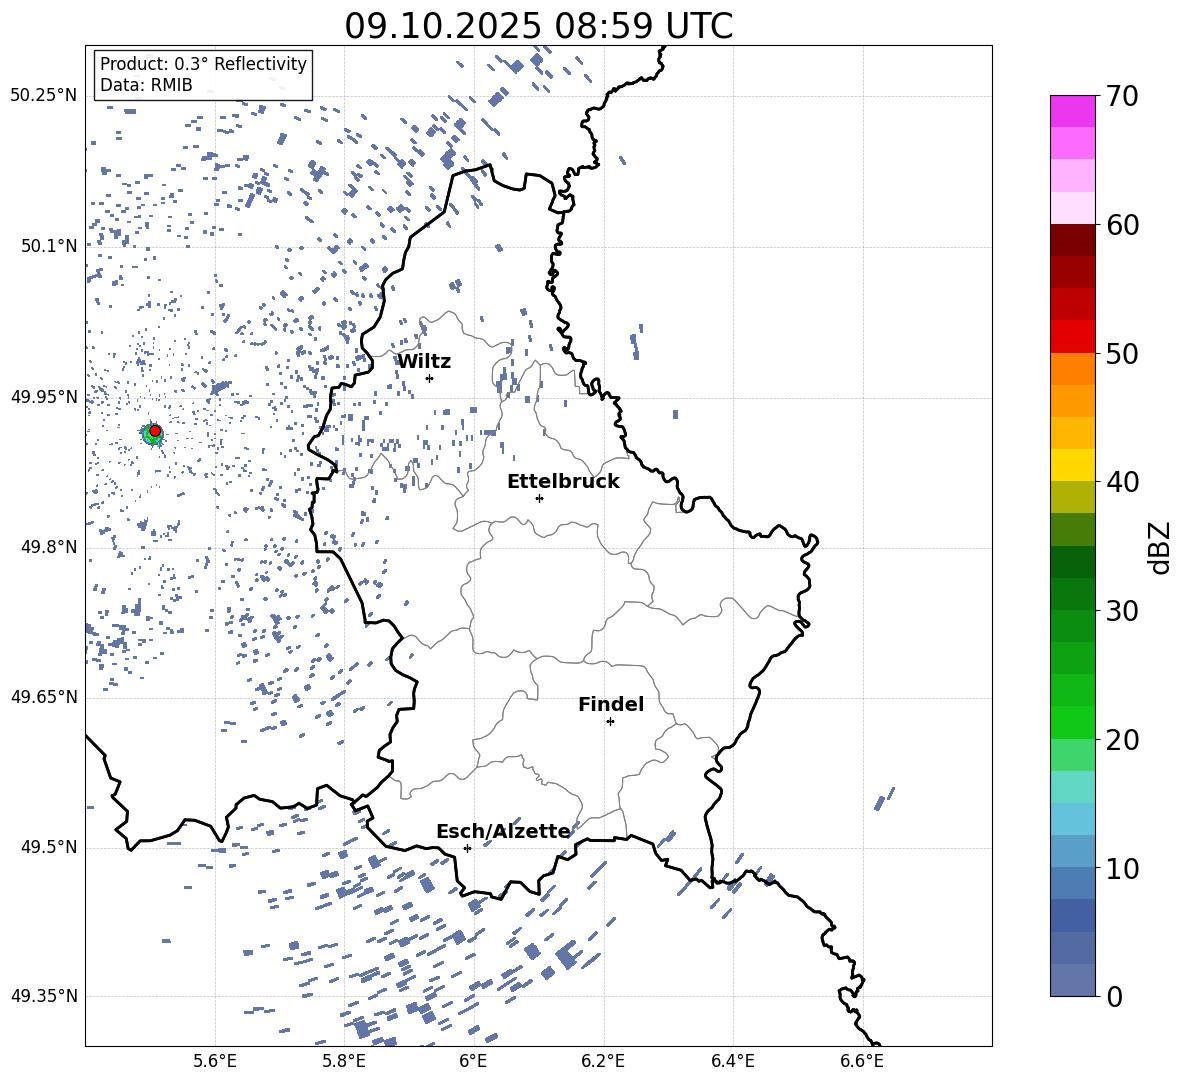
Task: Click the Wiltz city label
Action: point(424,362)
